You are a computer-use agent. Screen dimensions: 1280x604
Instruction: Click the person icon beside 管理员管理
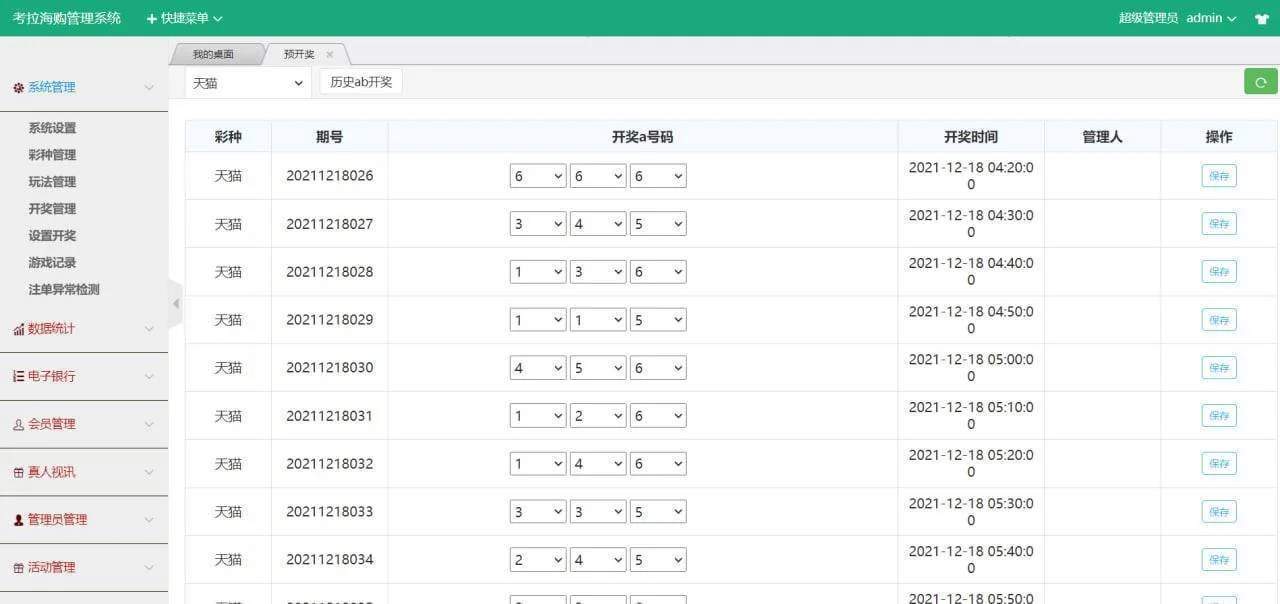[18, 521]
